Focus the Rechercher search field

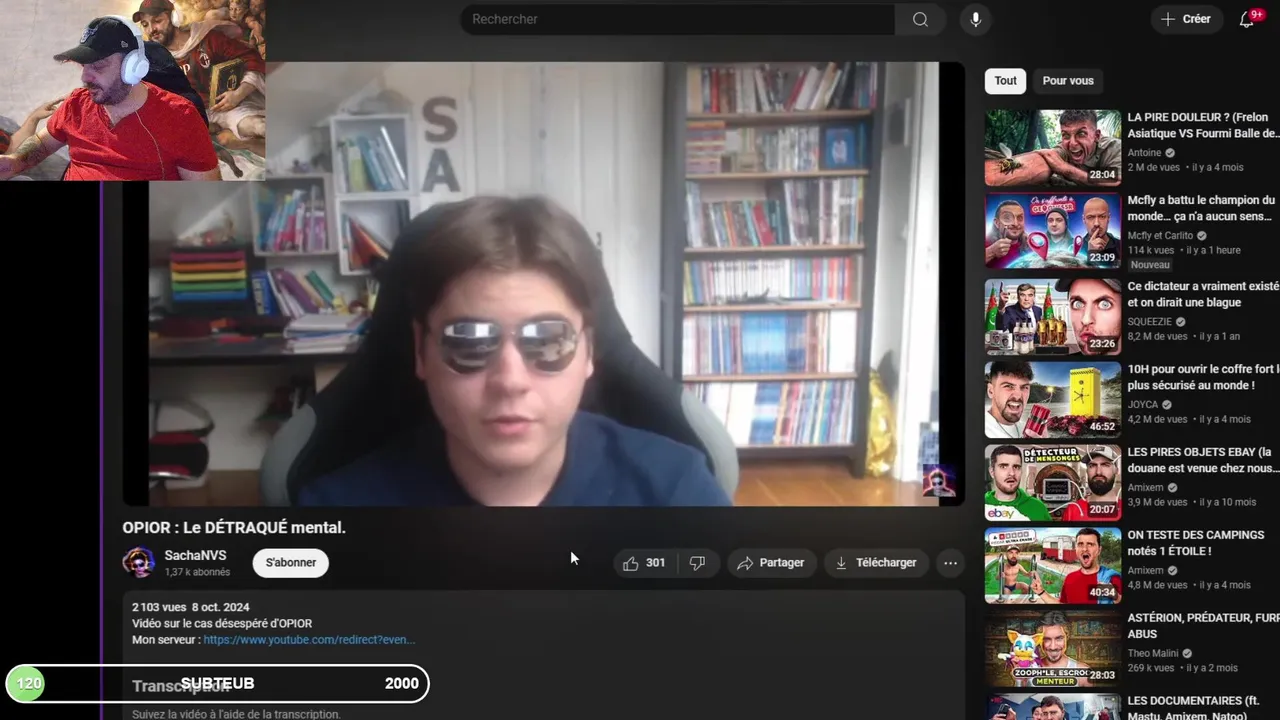(678, 19)
